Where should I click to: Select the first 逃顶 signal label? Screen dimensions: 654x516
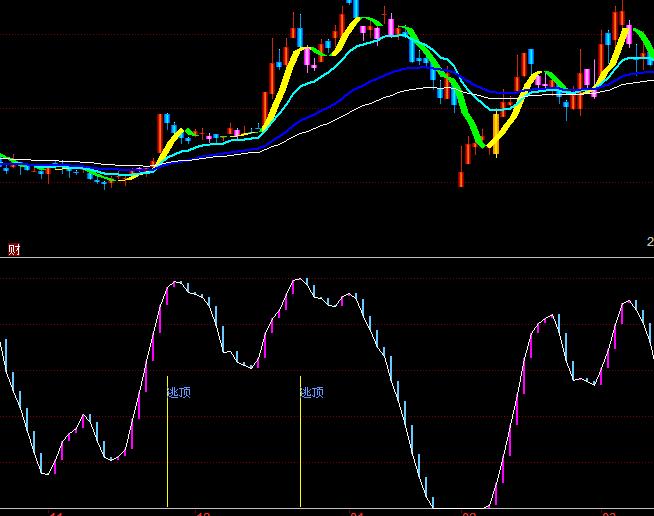[x=179, y=393]
